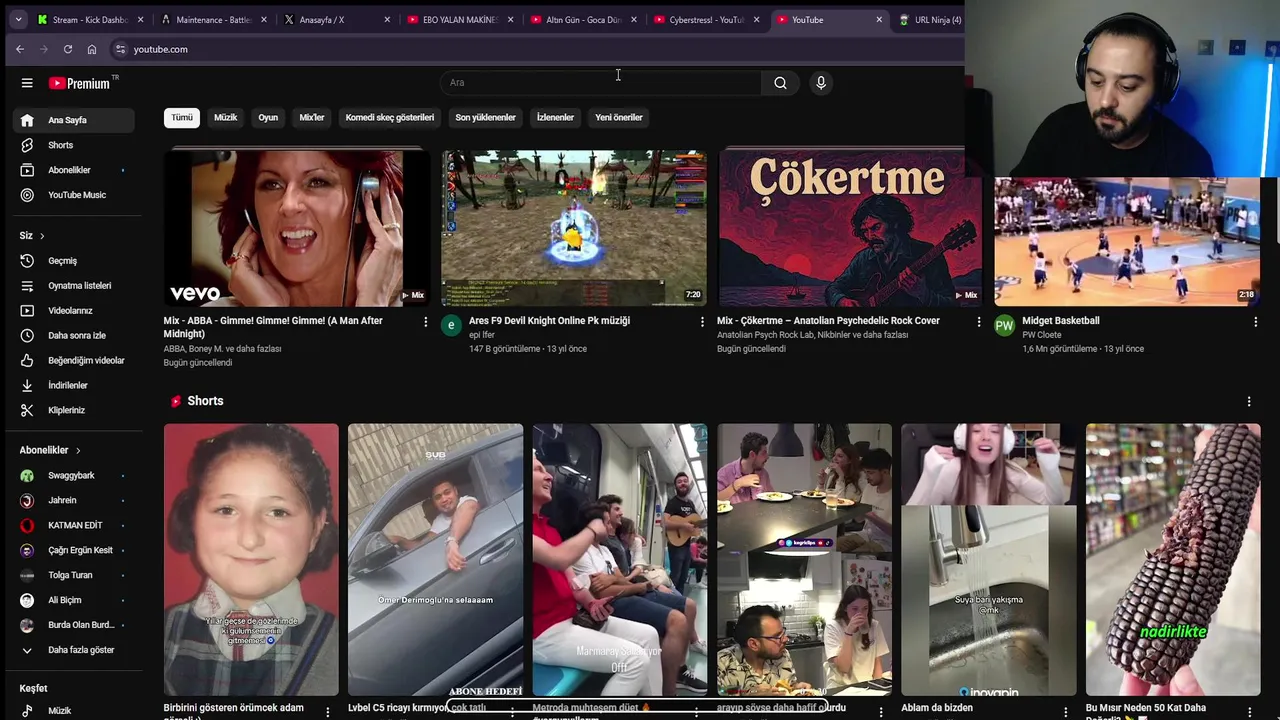The width and height of the screenshot is (1280, 720).
Task: Click epi lfer channel avatar
Action: pos(451,325)
